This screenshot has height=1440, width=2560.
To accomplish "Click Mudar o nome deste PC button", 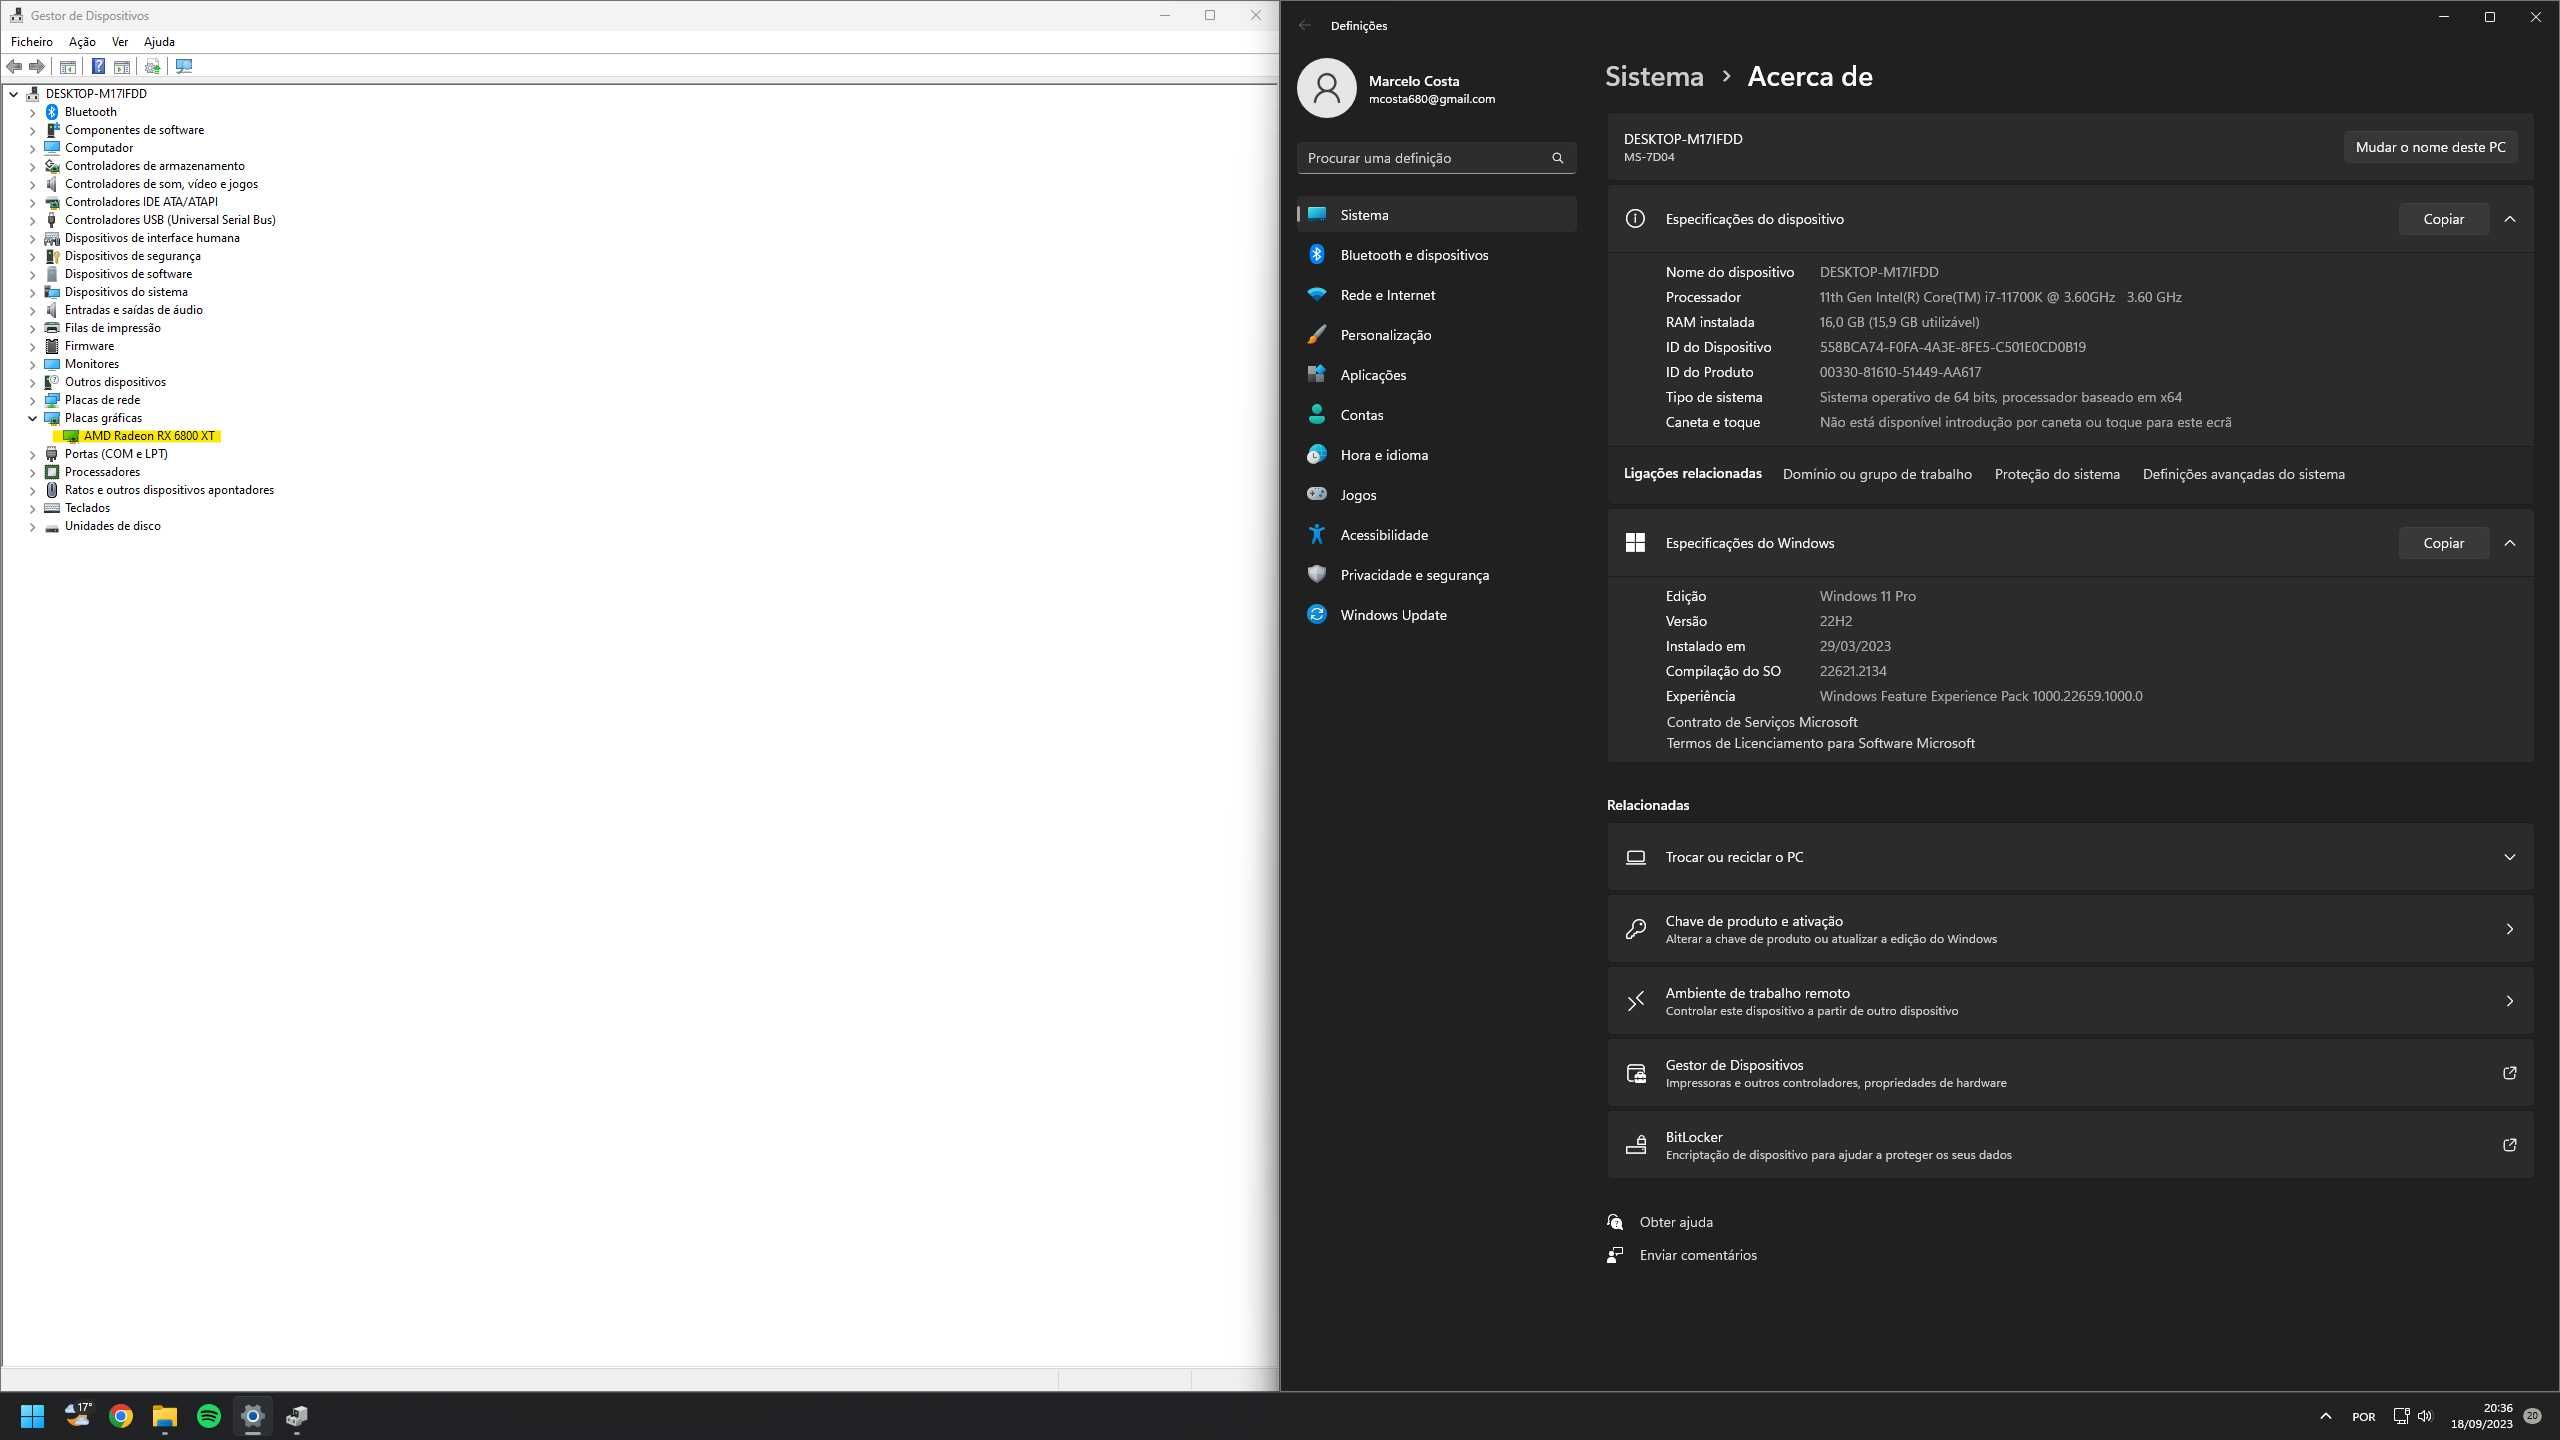I will 2430,147.
